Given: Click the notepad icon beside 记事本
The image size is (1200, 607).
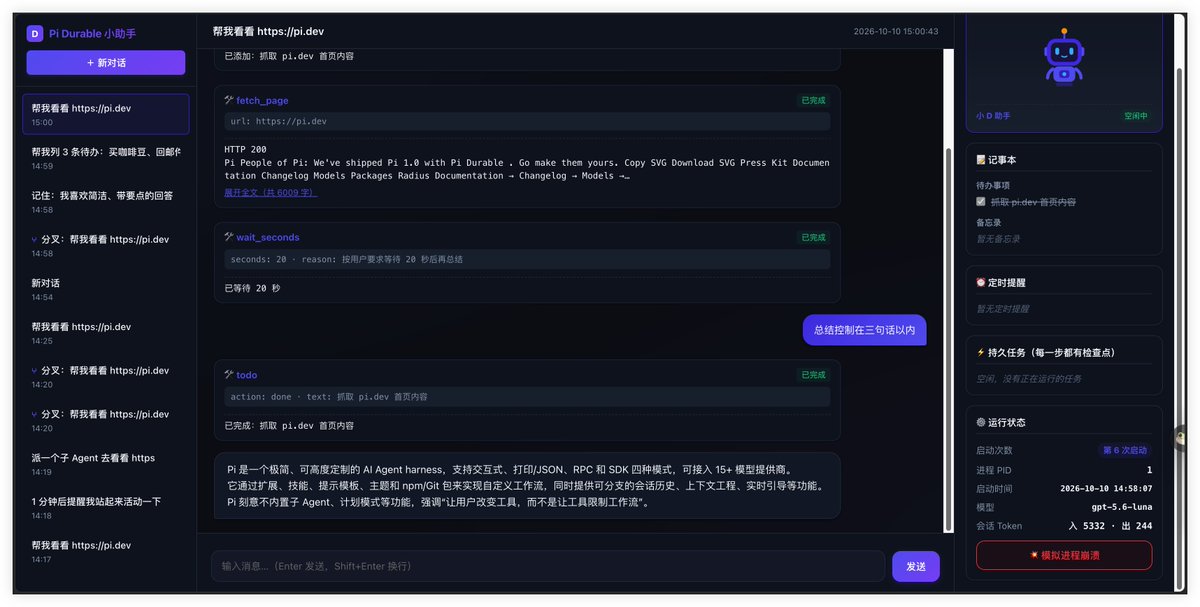Looking at the screenshot, I should pos(981,160).
